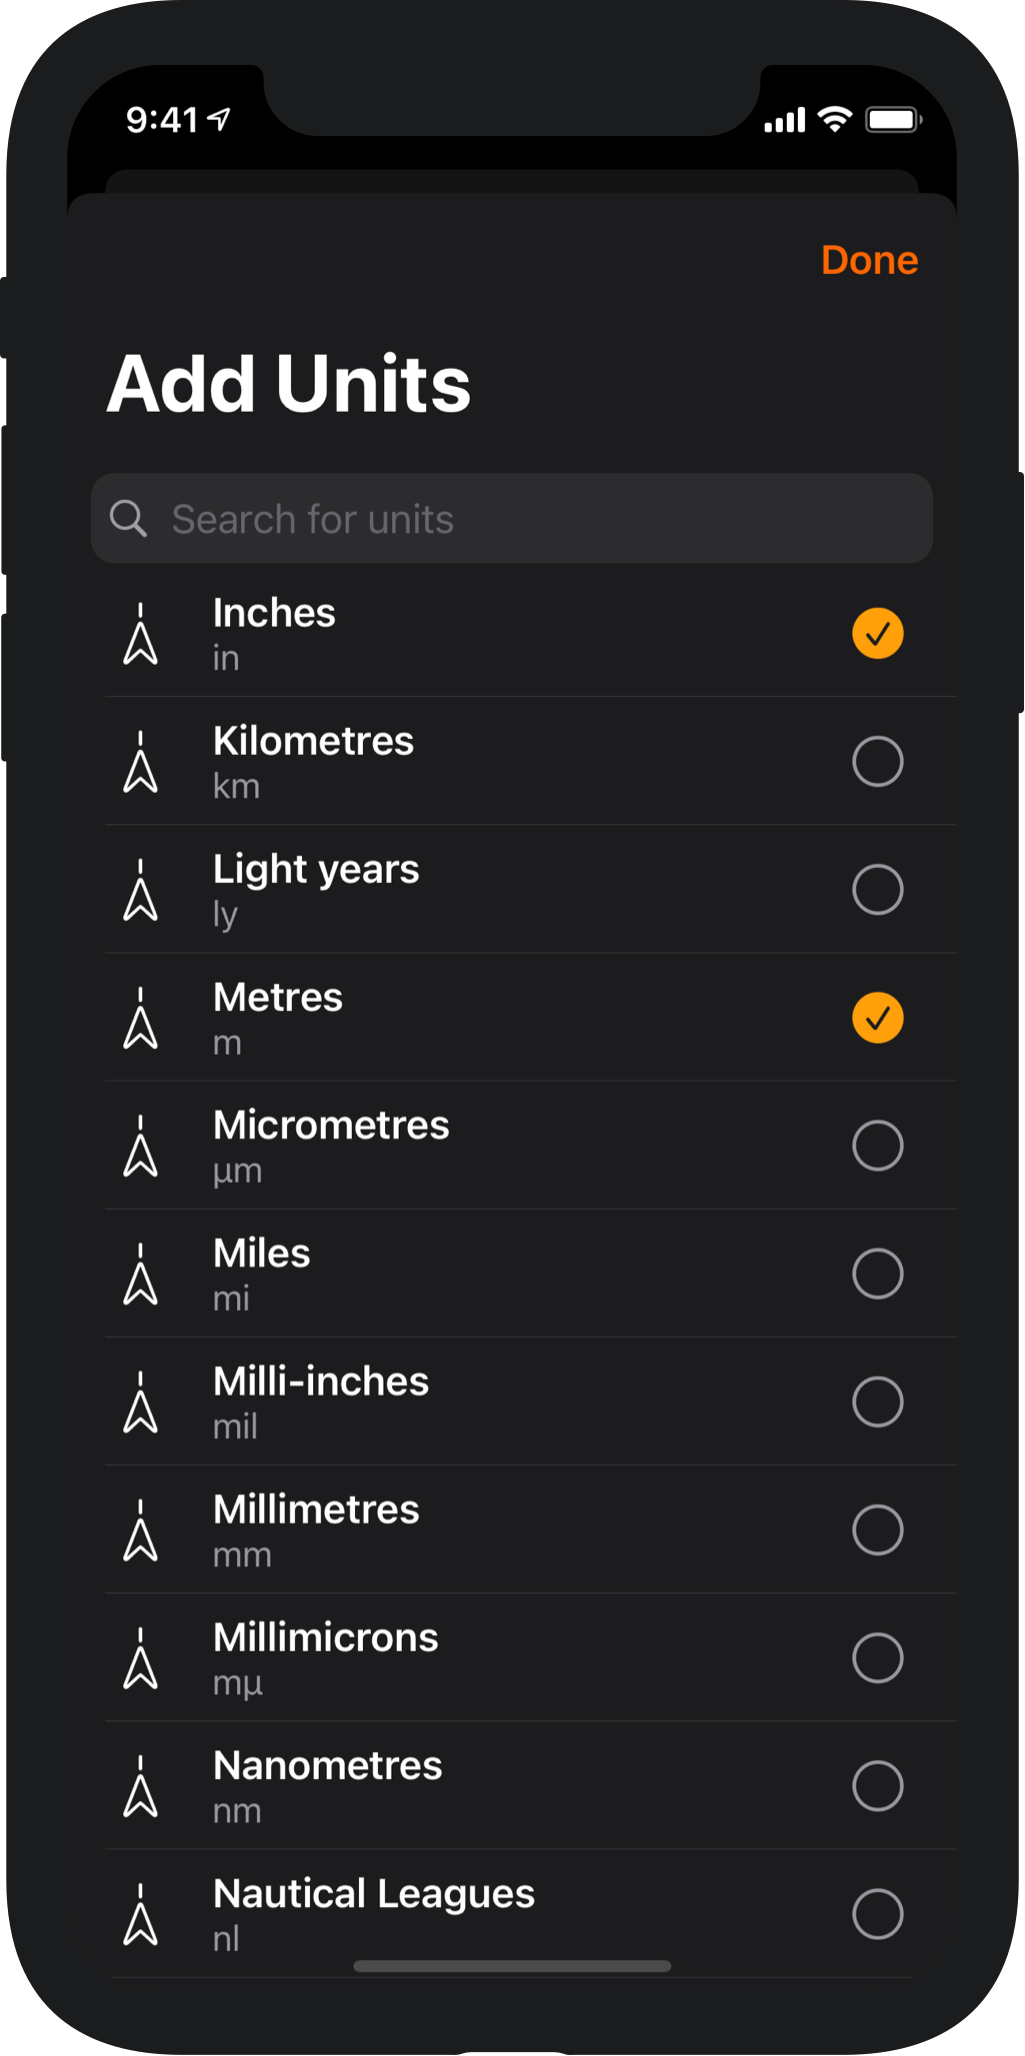
Task: Choose the Nanometres row label
Action: pyautogui.click(x=327, y=1766)
